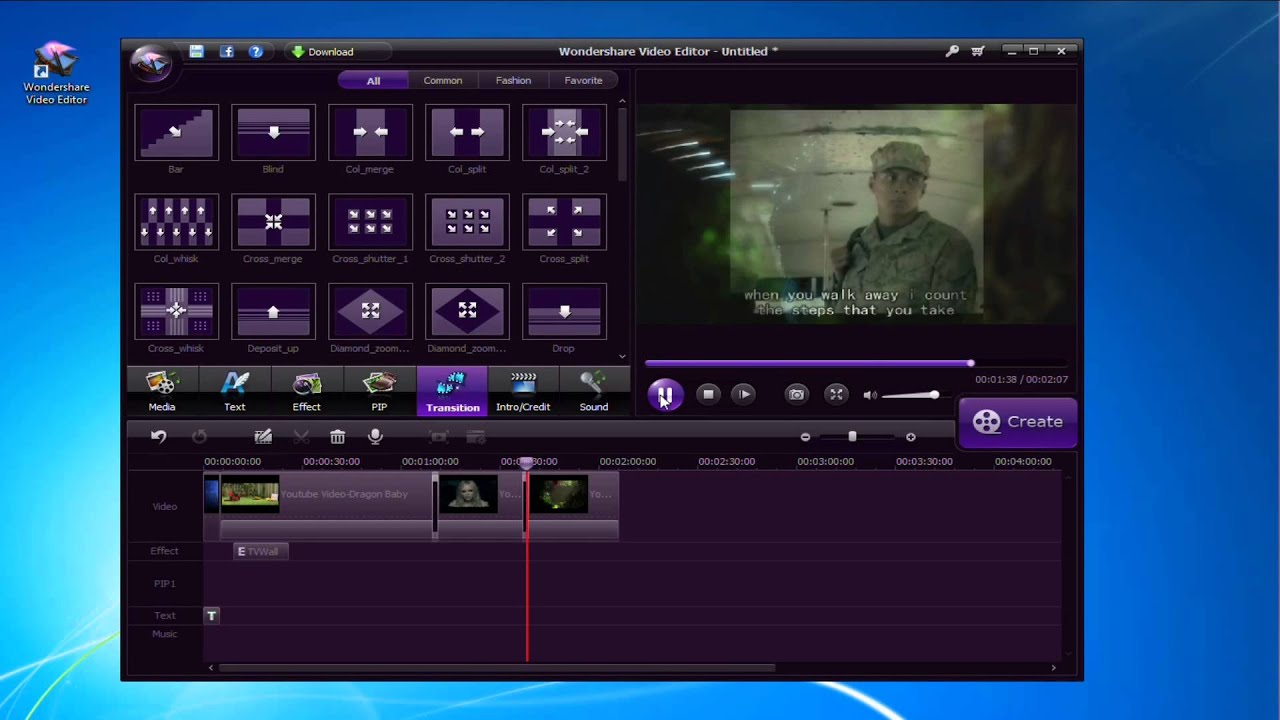Click the Wondershare logo menu button

[151, 65]
